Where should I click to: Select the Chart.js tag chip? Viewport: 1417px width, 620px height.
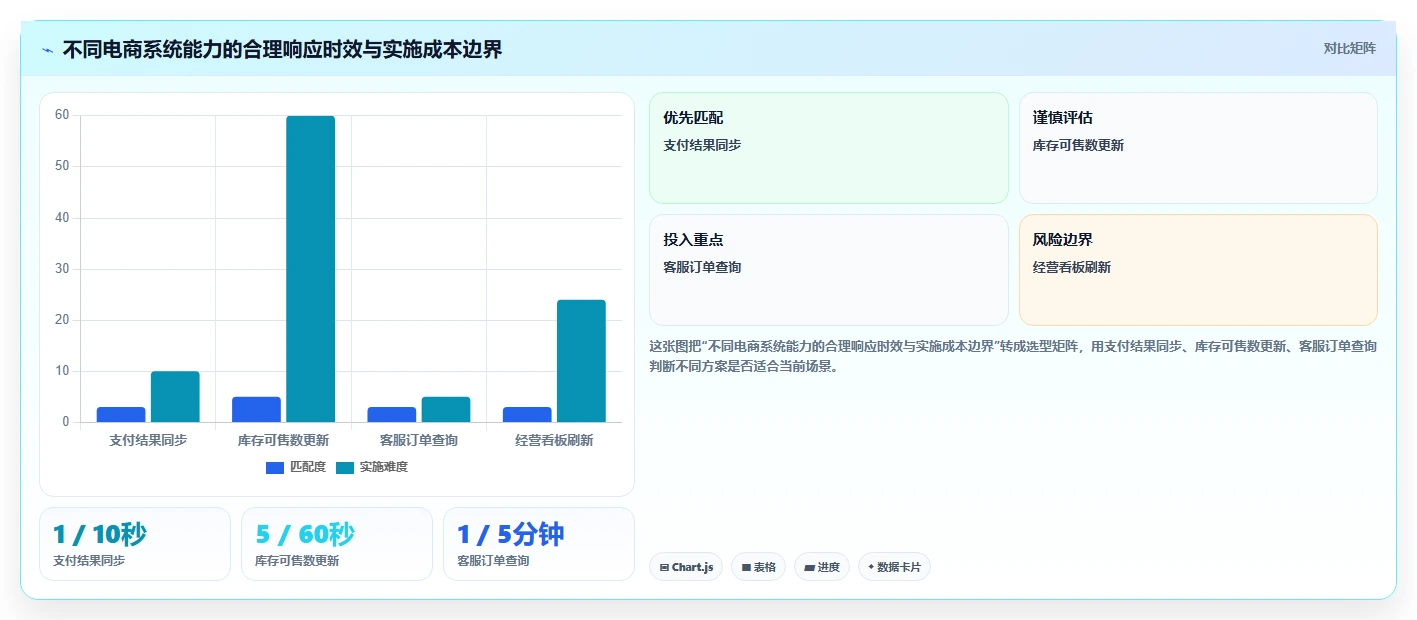pos(686,567)
